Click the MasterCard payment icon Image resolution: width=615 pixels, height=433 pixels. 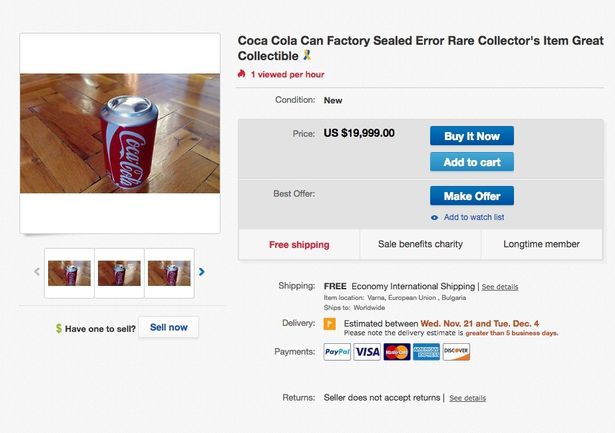[x=397, y=352]
